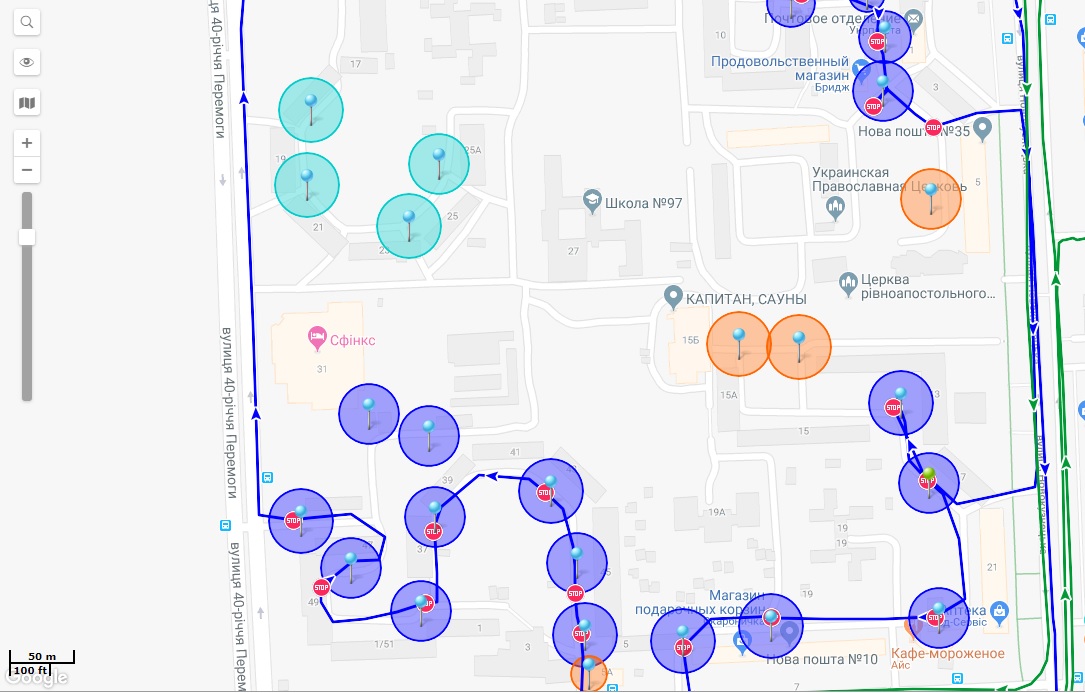This screenshot has height=693, width=1085.
Task: Click the Школа №97 school marker
Action: click(x=592, y=203)
